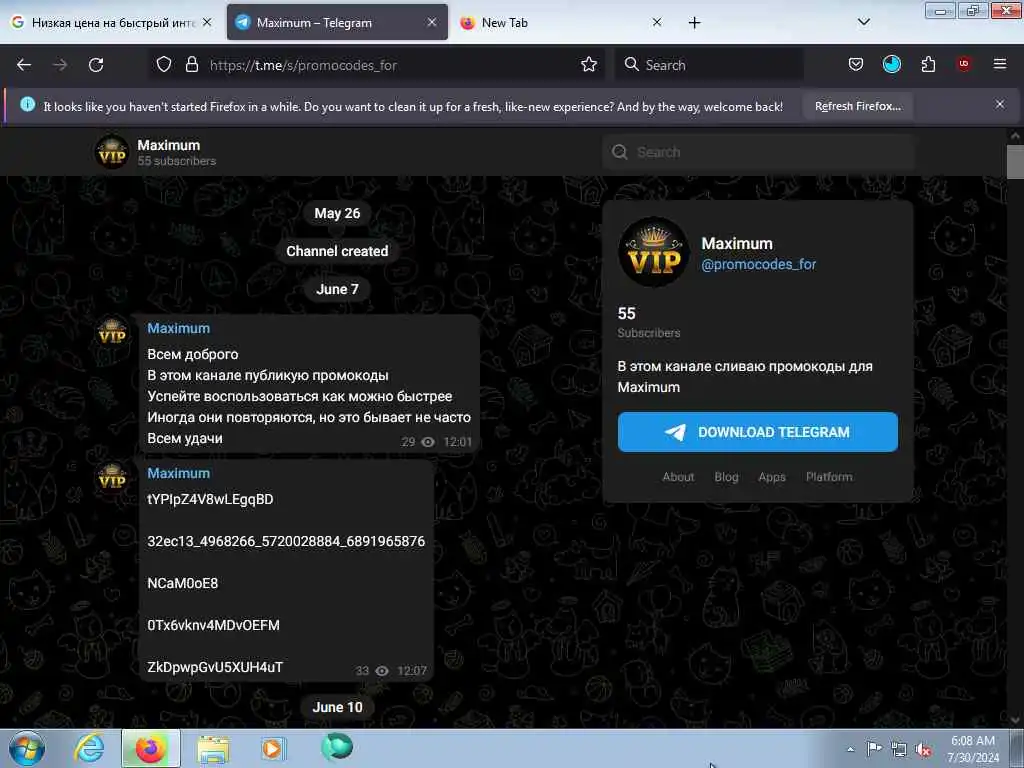This screenshot has height=768, width=1024.
Task: Click Maximum author name in first message
Action: pos(178,328)
